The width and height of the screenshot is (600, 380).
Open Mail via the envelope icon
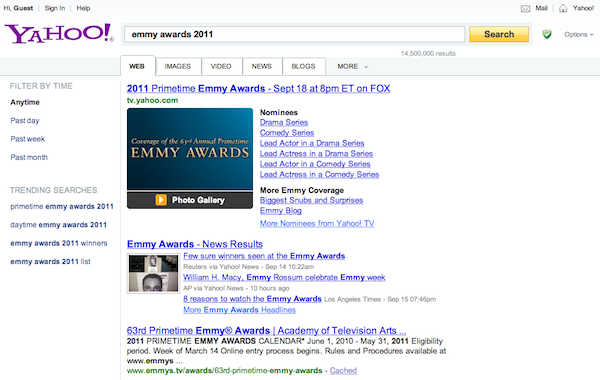pyautogui.click(x=525, y=8)
